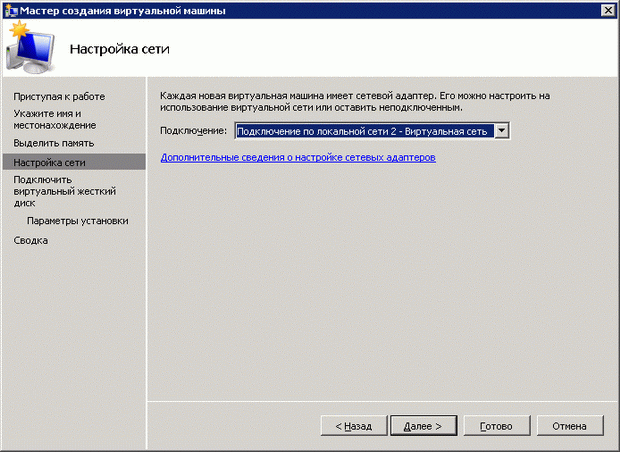The width and height of the screenshot is (620, 452).
Task: Click the computer icon in the wizard header
Action: pos(30,48)
